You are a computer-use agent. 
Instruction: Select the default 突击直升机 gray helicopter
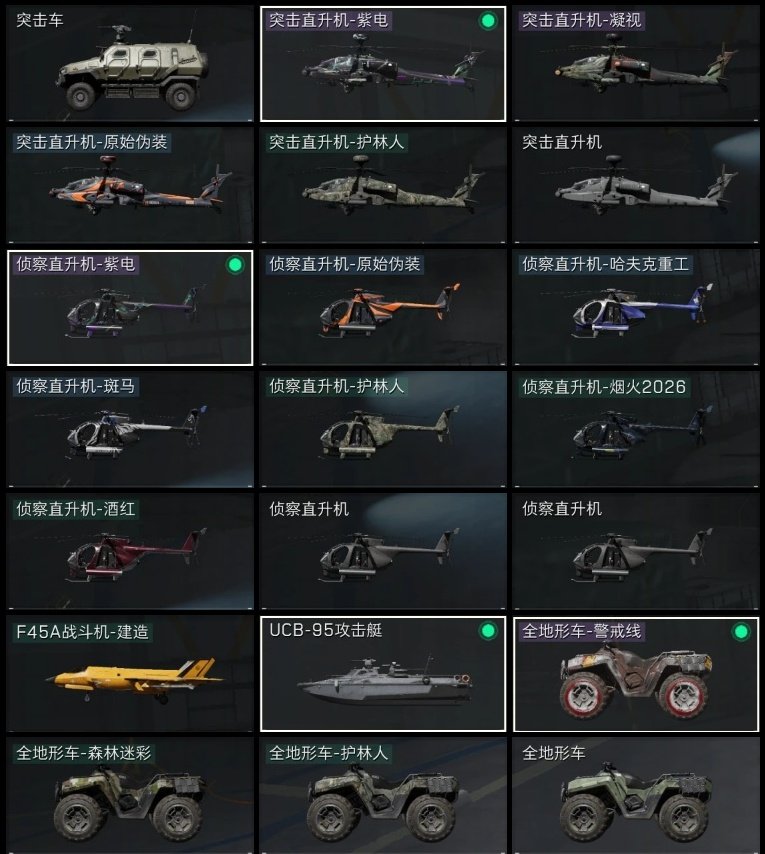point(636,185)
